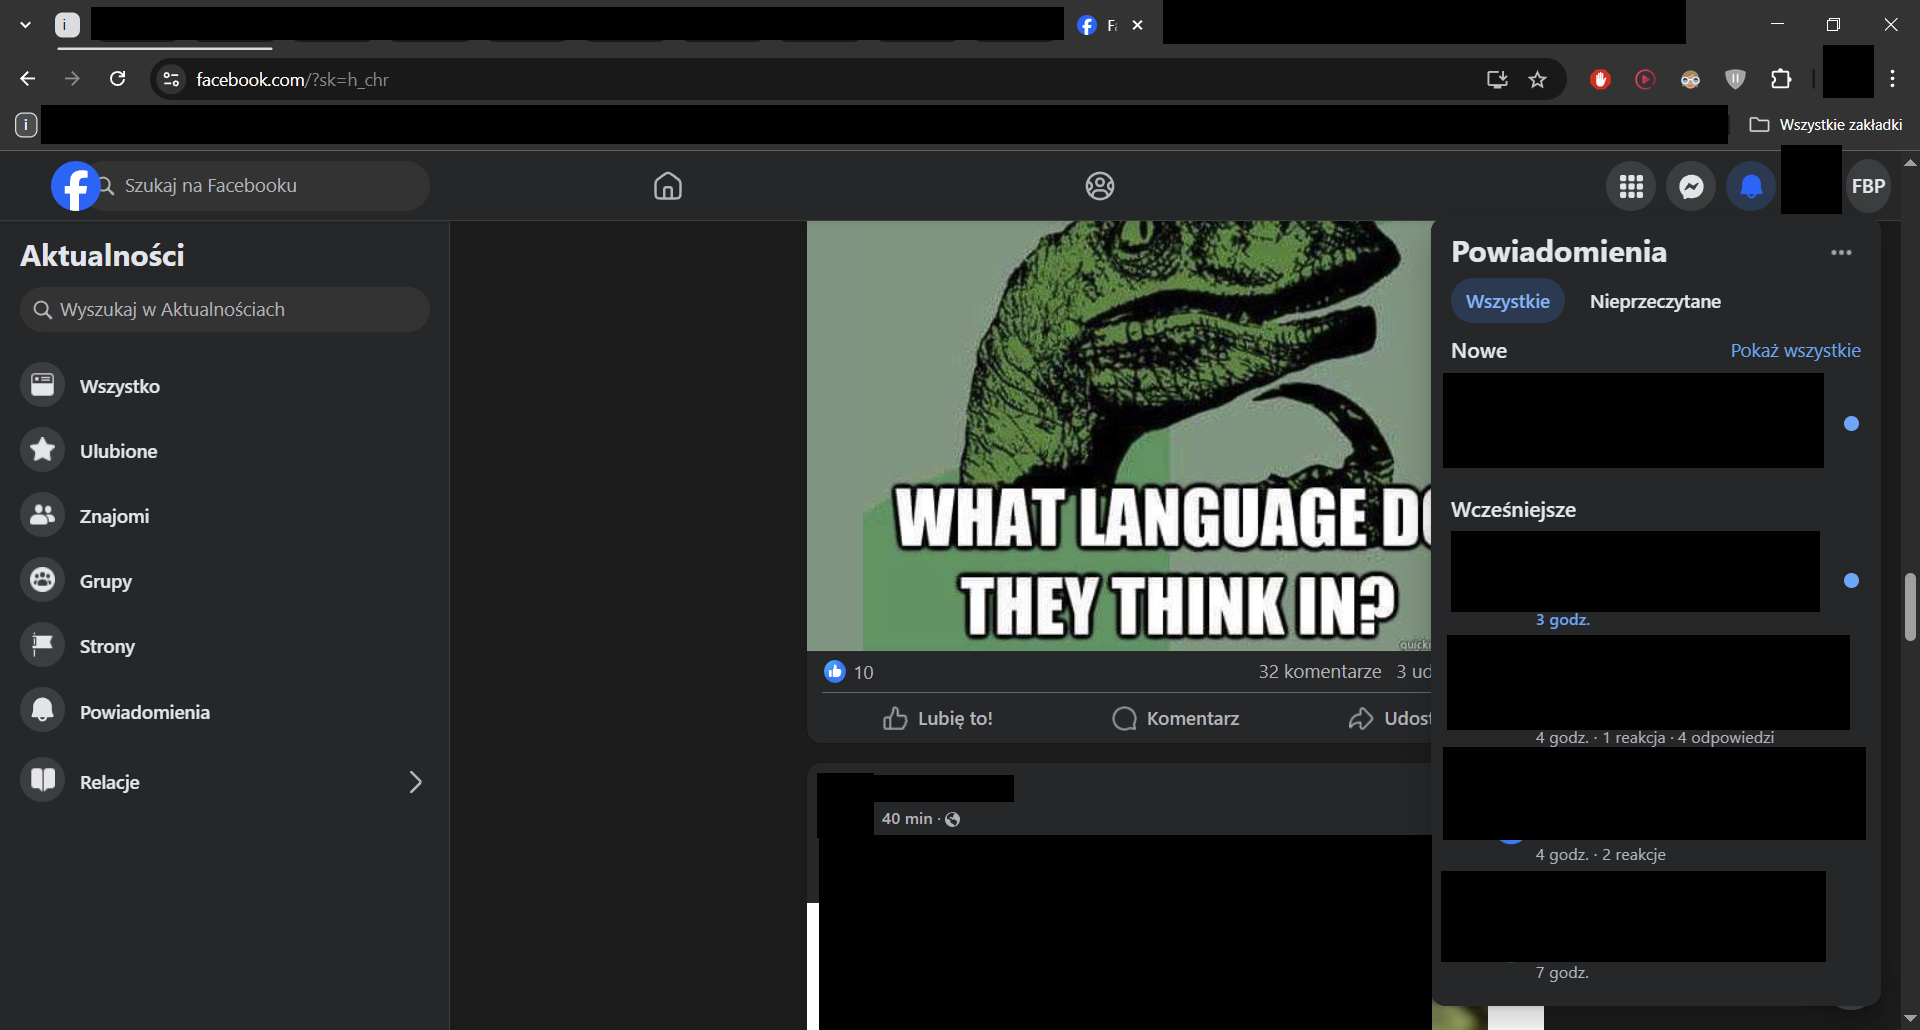Open the apps menu grid icon
This screenshot has width=1920, height=1030.
(x=1630, y=186)
